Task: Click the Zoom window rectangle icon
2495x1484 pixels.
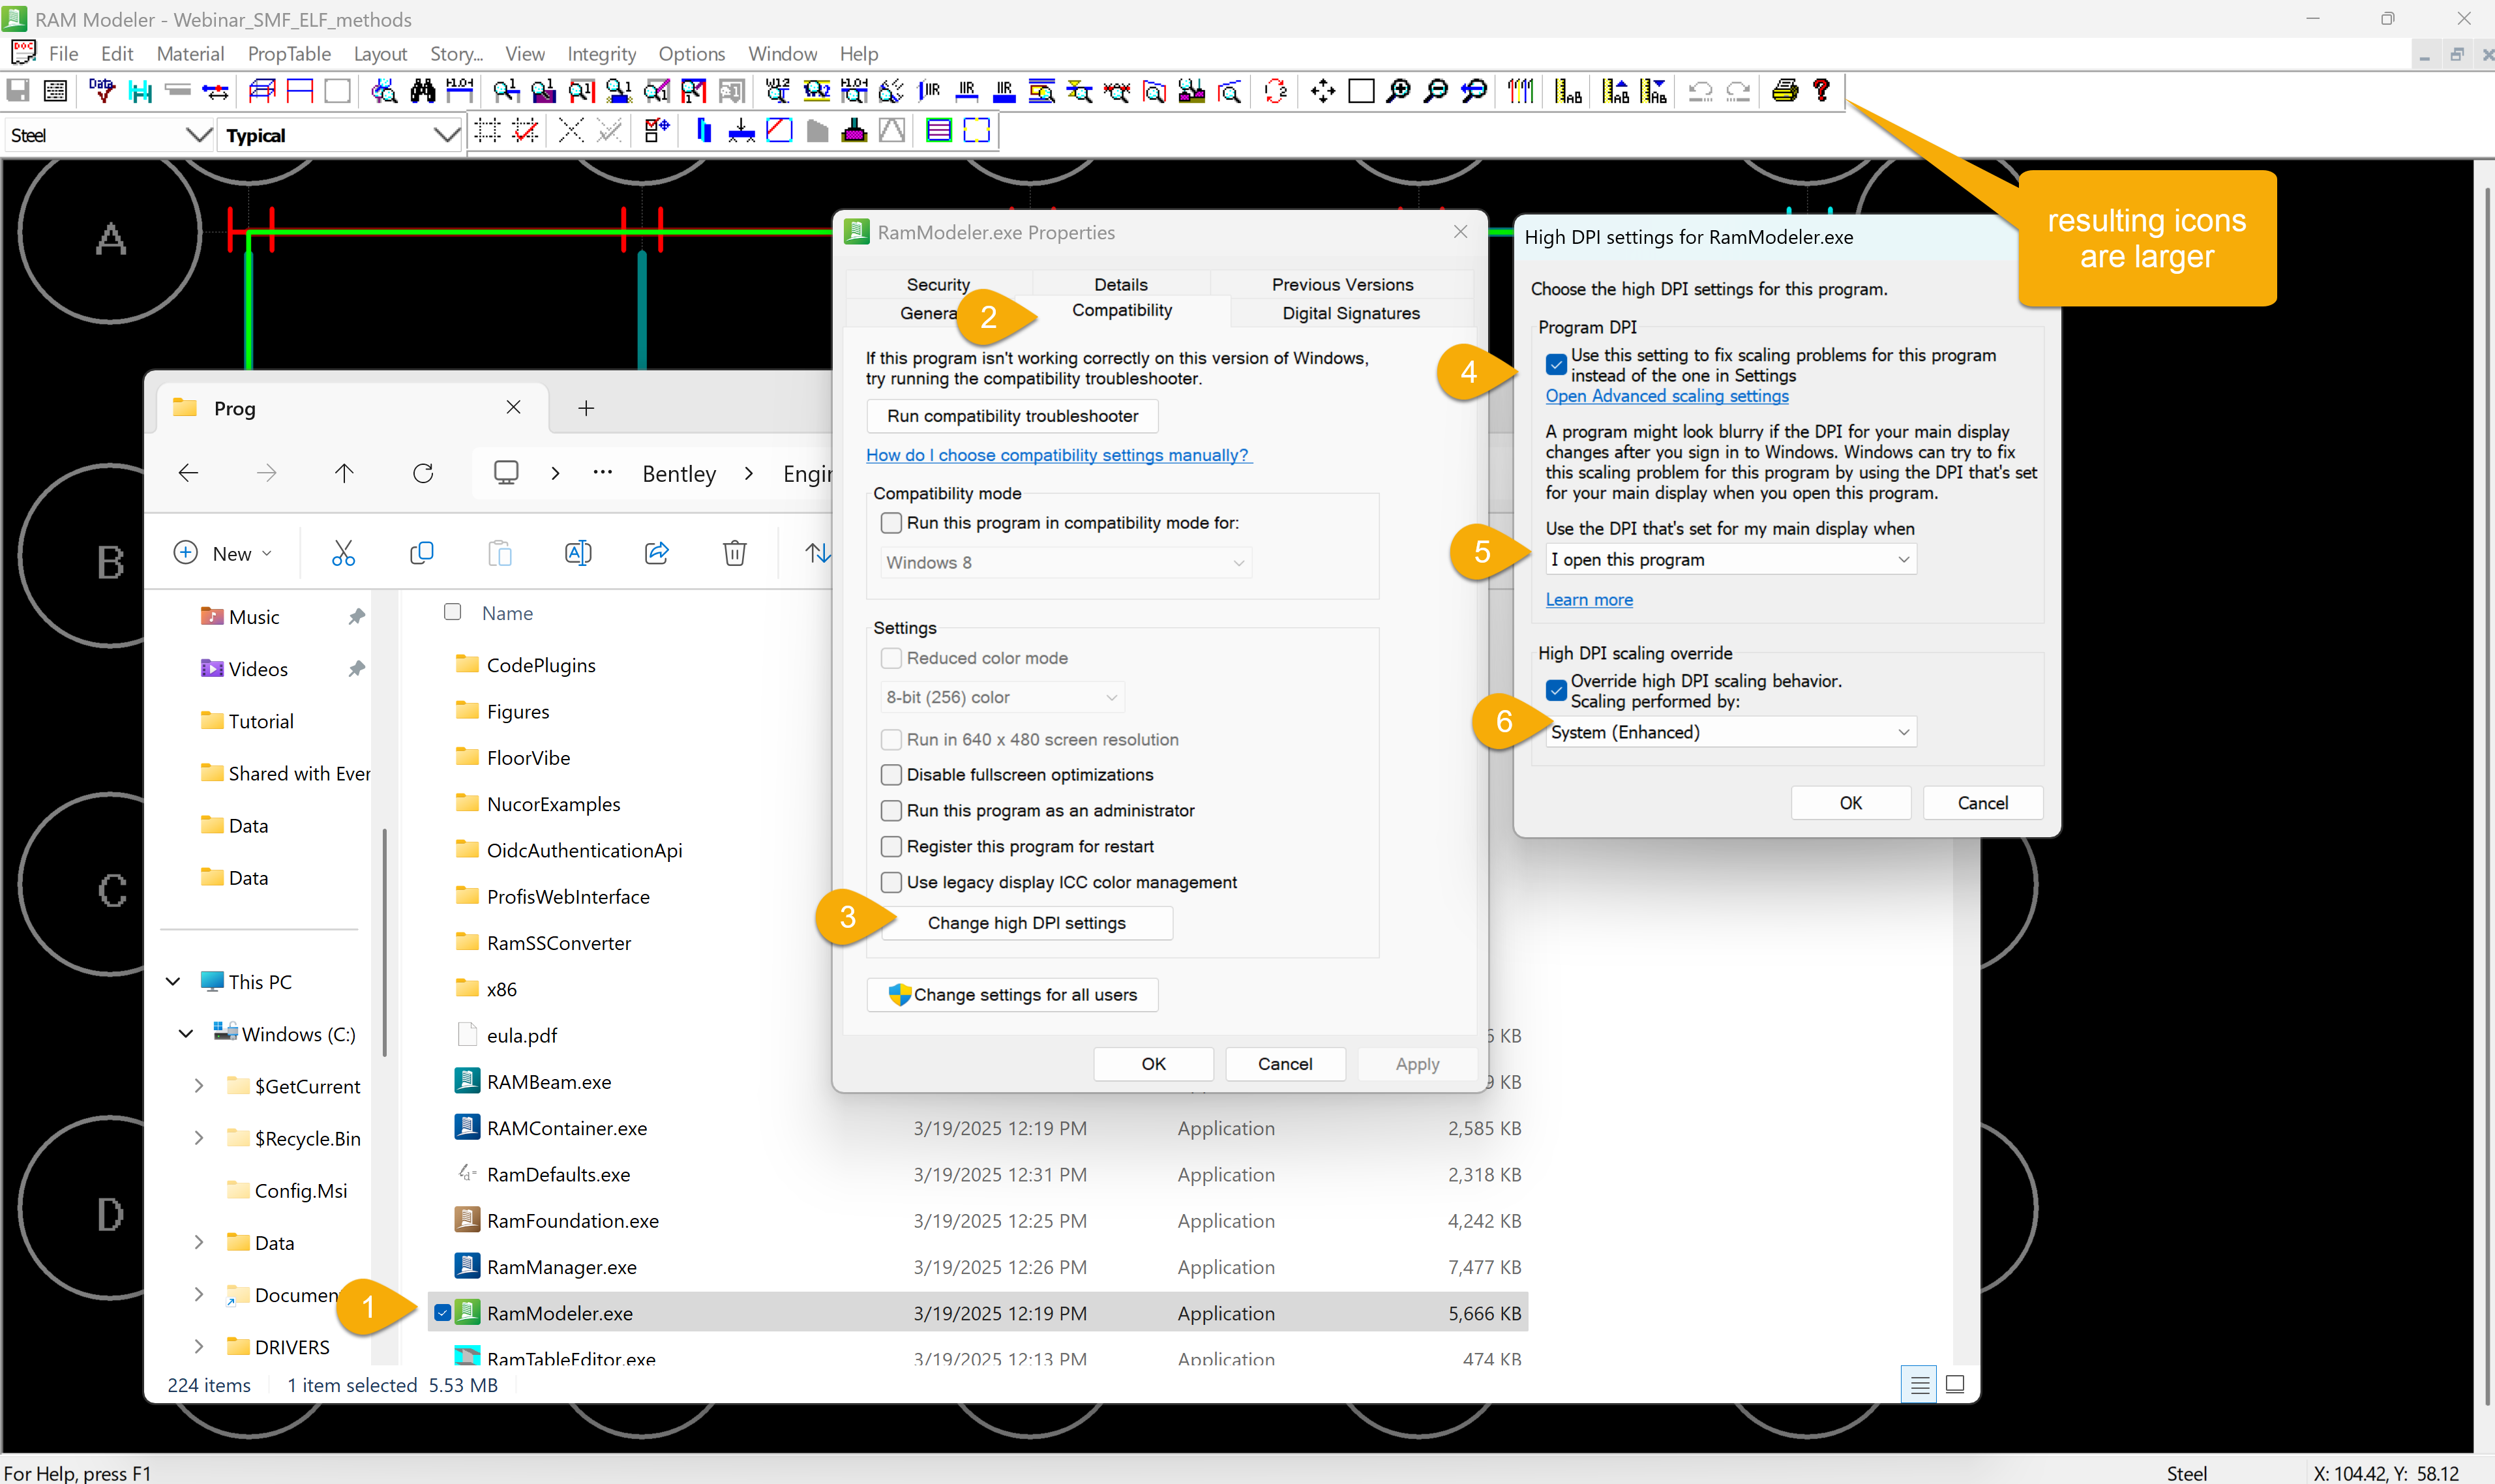Action: pyautogui.click(x=1361, y=91)
